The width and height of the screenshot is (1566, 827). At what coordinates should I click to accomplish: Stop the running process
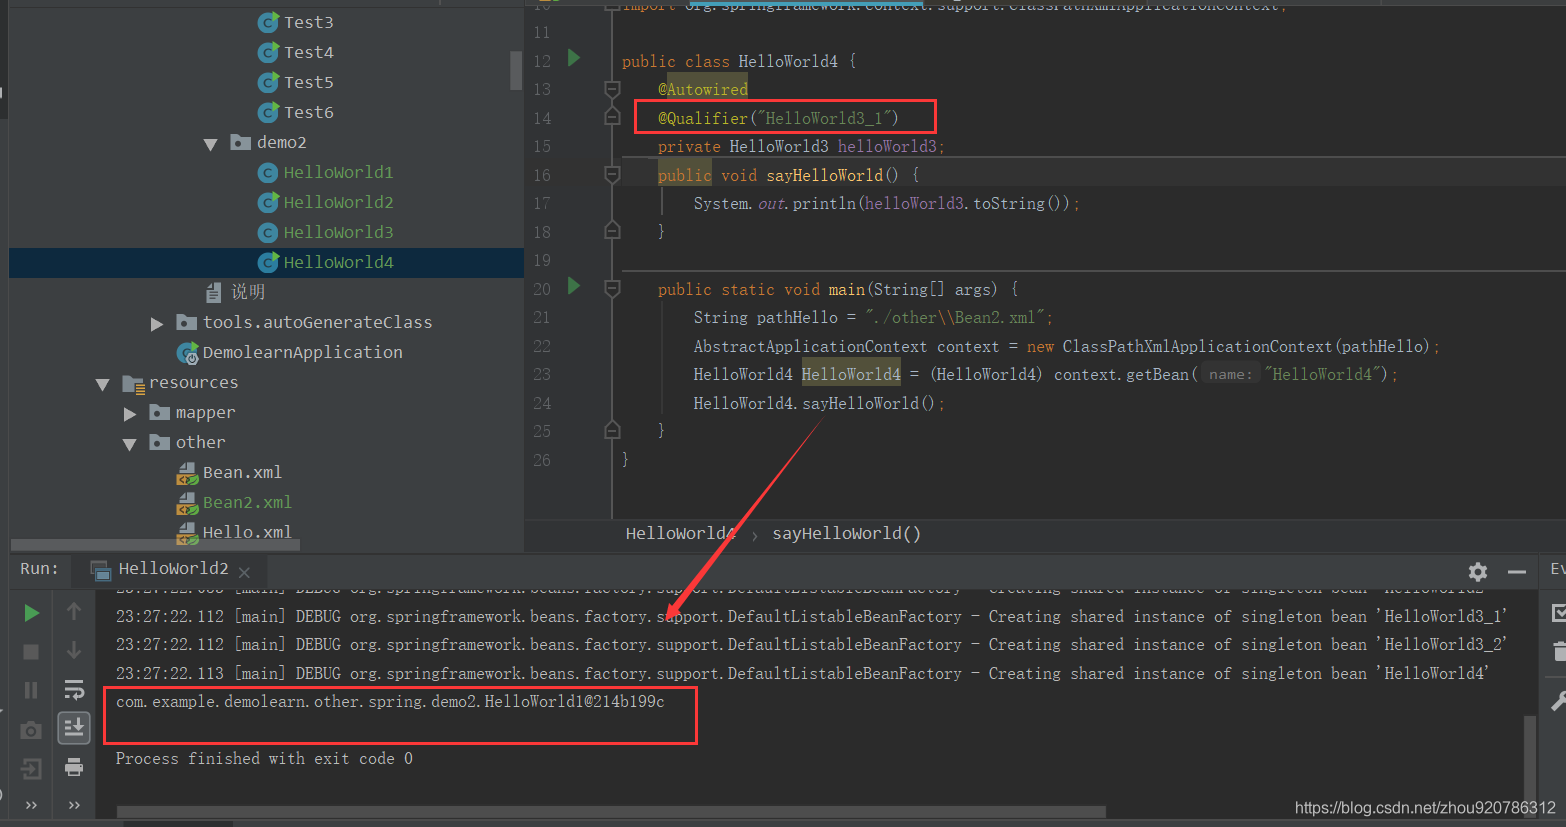point(31,651)
